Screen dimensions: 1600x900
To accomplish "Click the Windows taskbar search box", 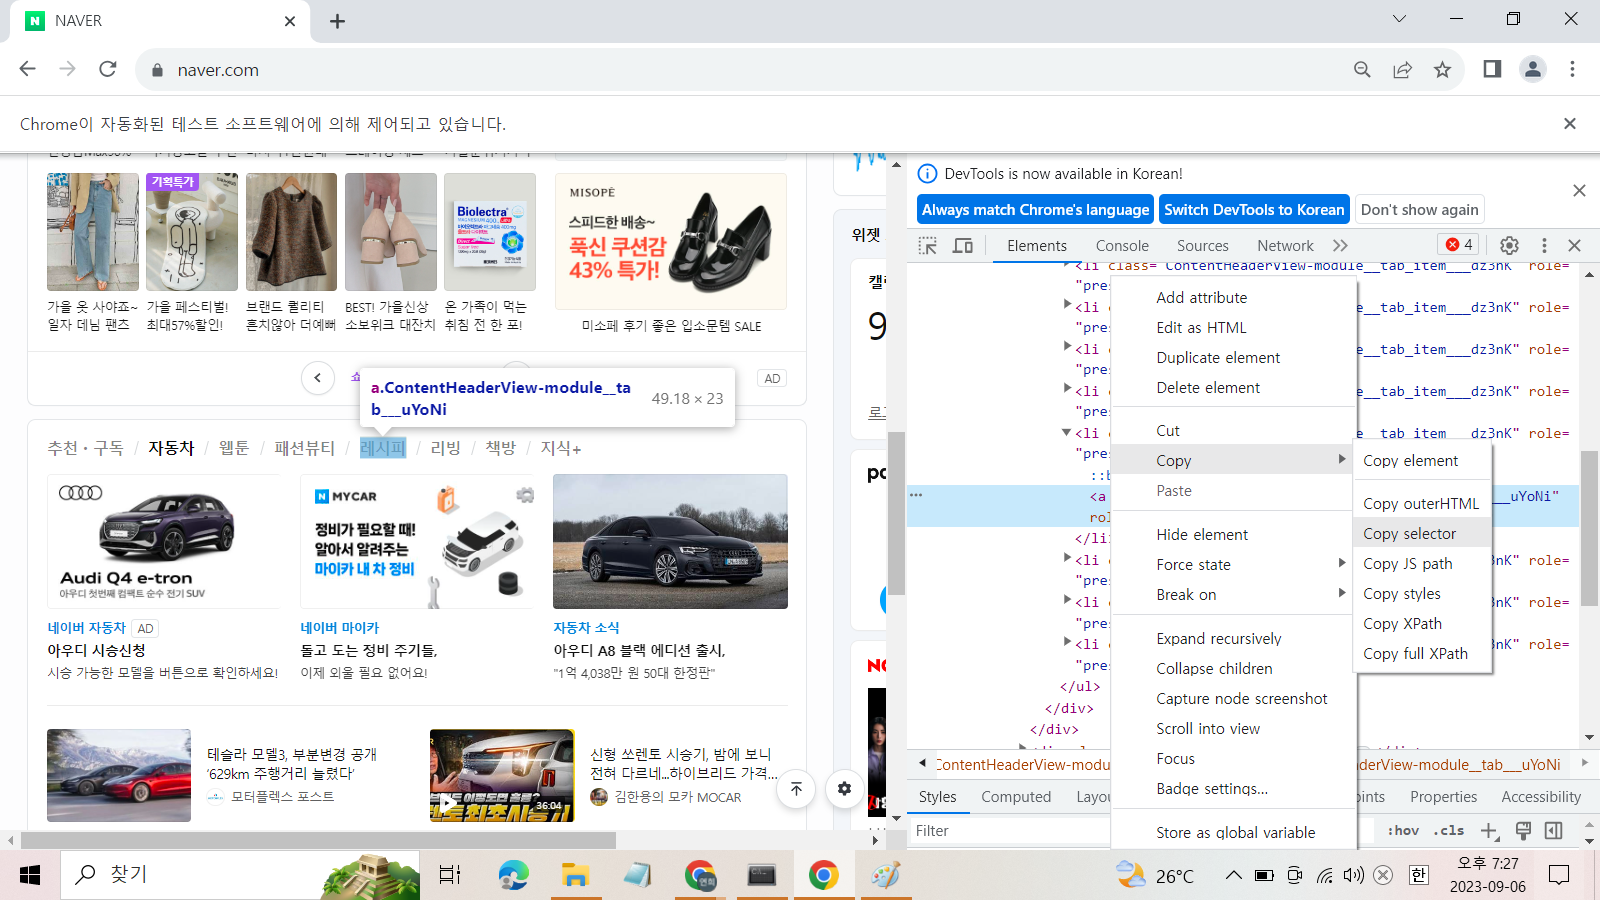I will 240,875.
